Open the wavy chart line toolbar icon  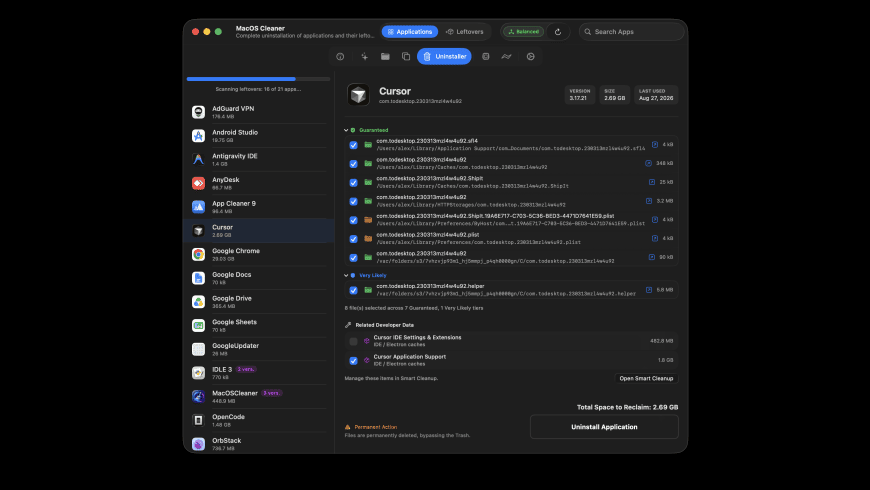coord(507,57)
